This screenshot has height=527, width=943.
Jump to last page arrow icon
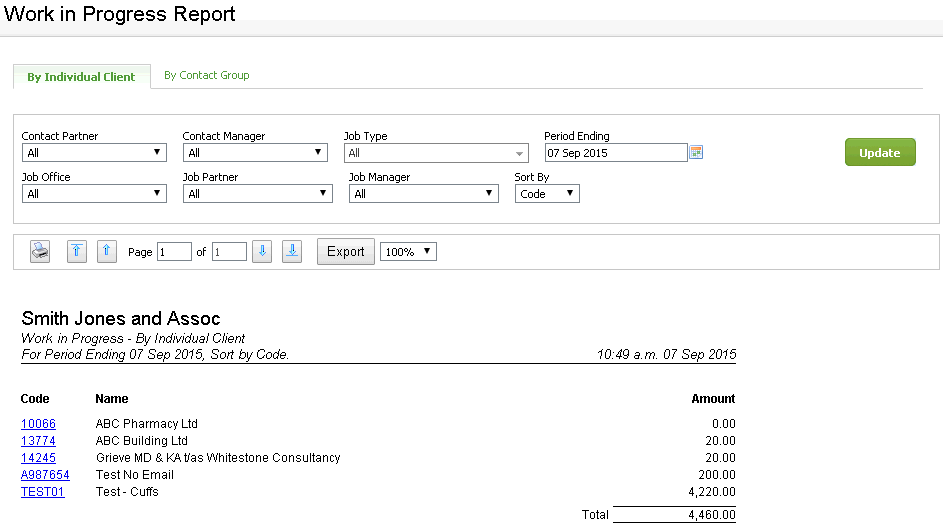[x=292, y=251]
